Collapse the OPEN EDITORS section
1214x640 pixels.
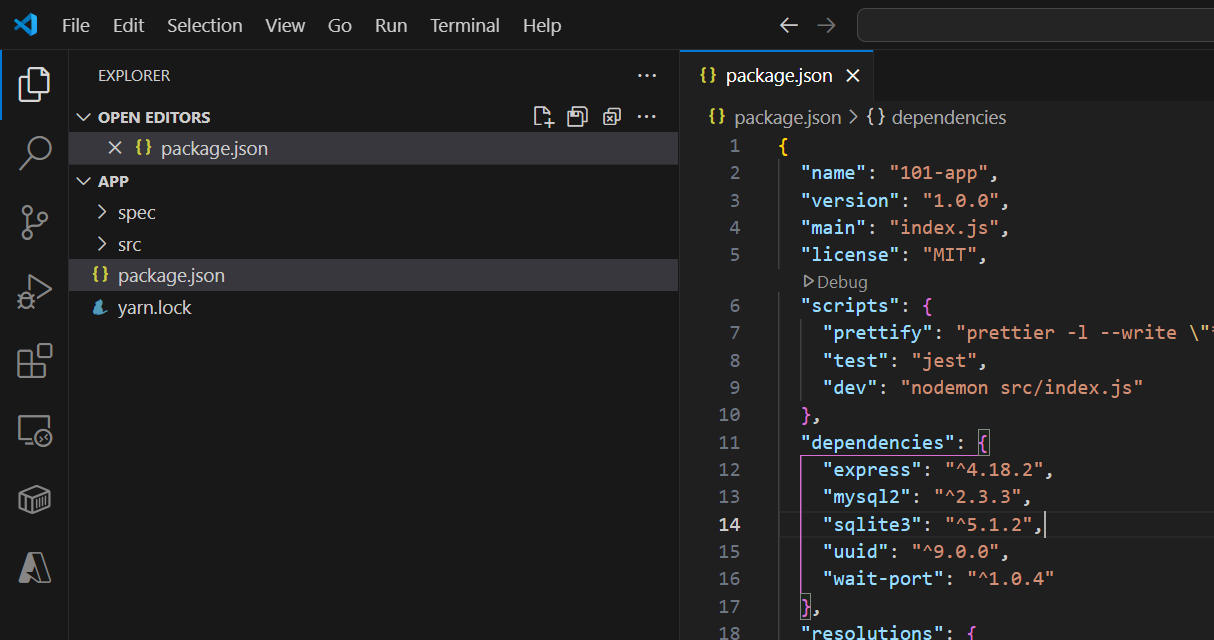click(83, 116)
